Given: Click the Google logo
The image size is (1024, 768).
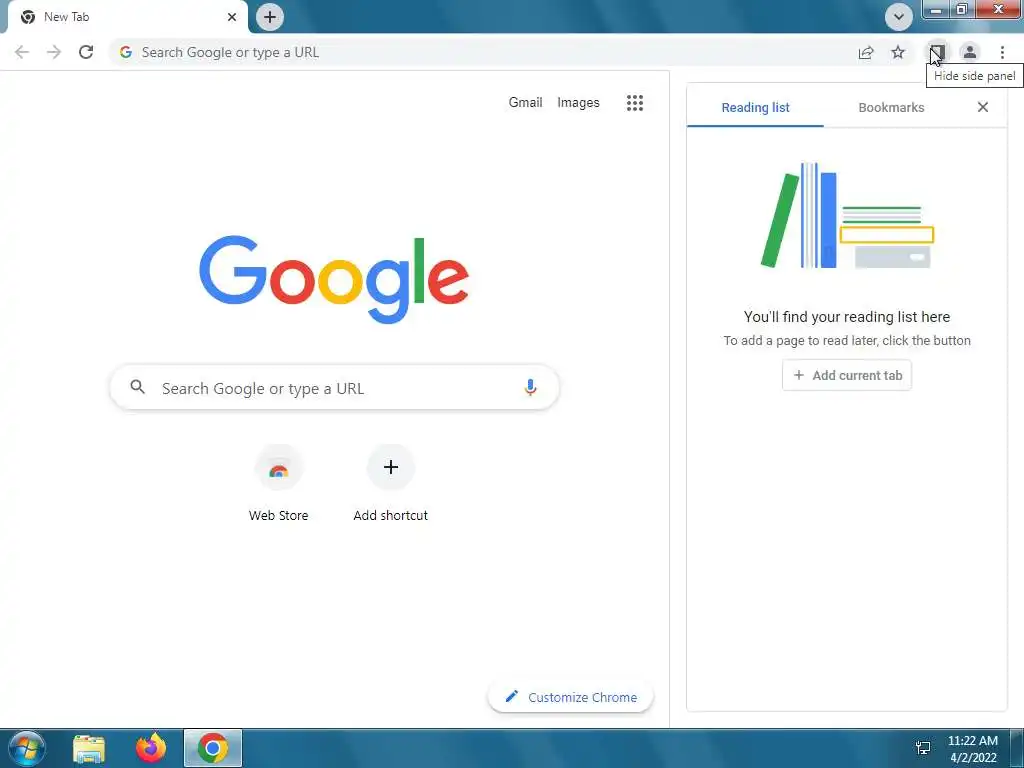Looking at the screenshot, I should [x=334, y=280].
